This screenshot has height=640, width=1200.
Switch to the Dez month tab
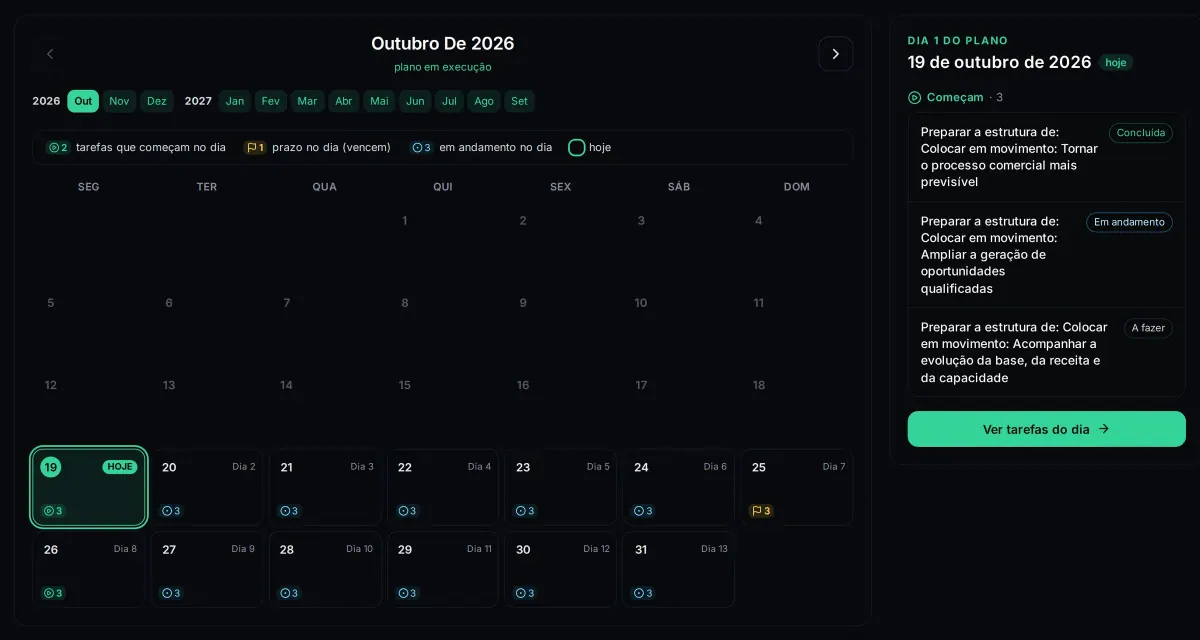click(x=157, y=101)
